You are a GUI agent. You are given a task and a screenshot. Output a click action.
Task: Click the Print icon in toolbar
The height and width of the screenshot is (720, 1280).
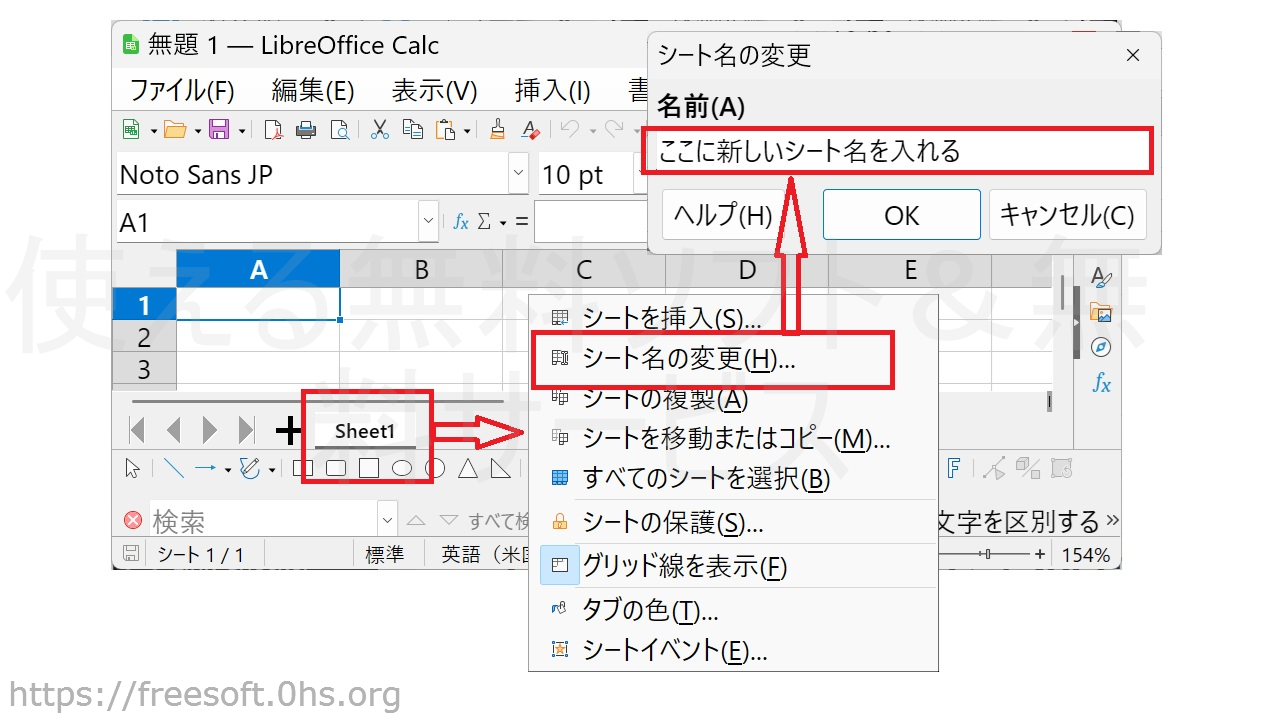(307, 130)
